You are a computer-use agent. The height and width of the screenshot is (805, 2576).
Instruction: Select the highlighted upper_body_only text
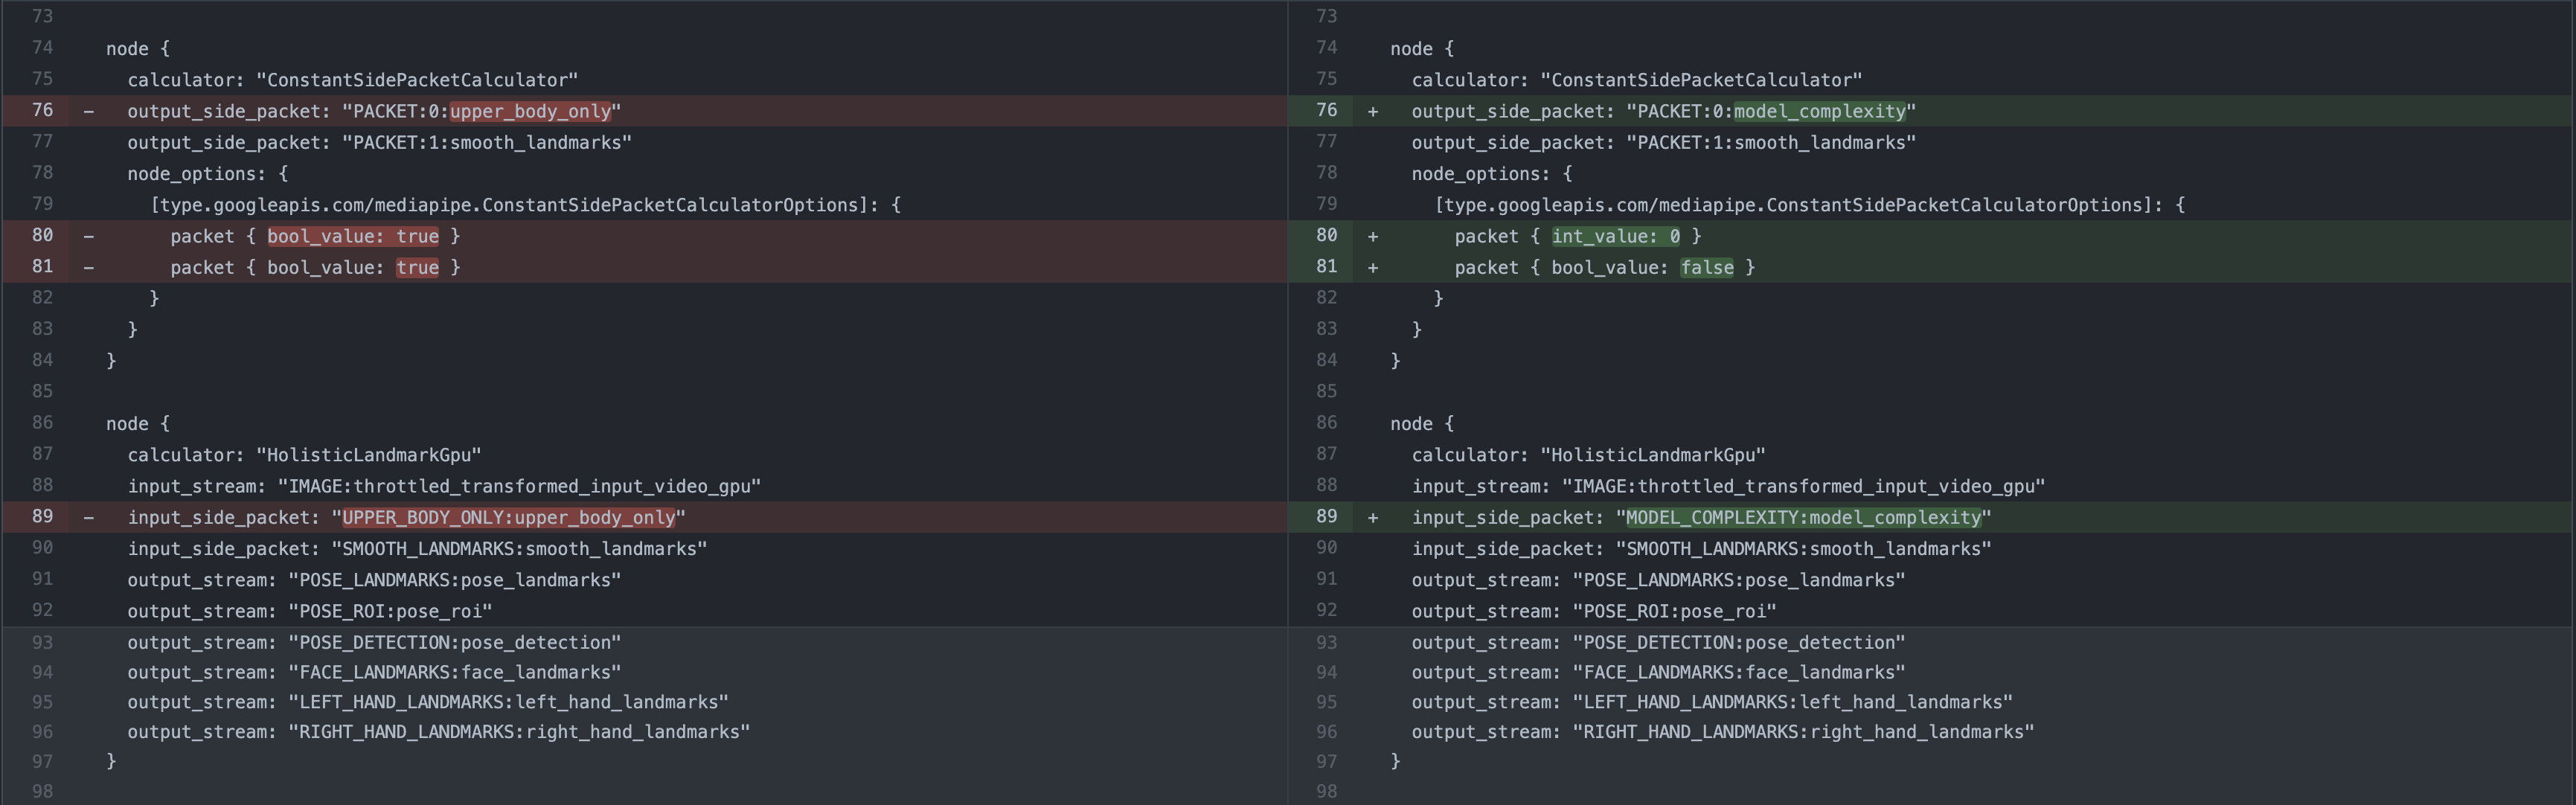(x=533, y=111)
